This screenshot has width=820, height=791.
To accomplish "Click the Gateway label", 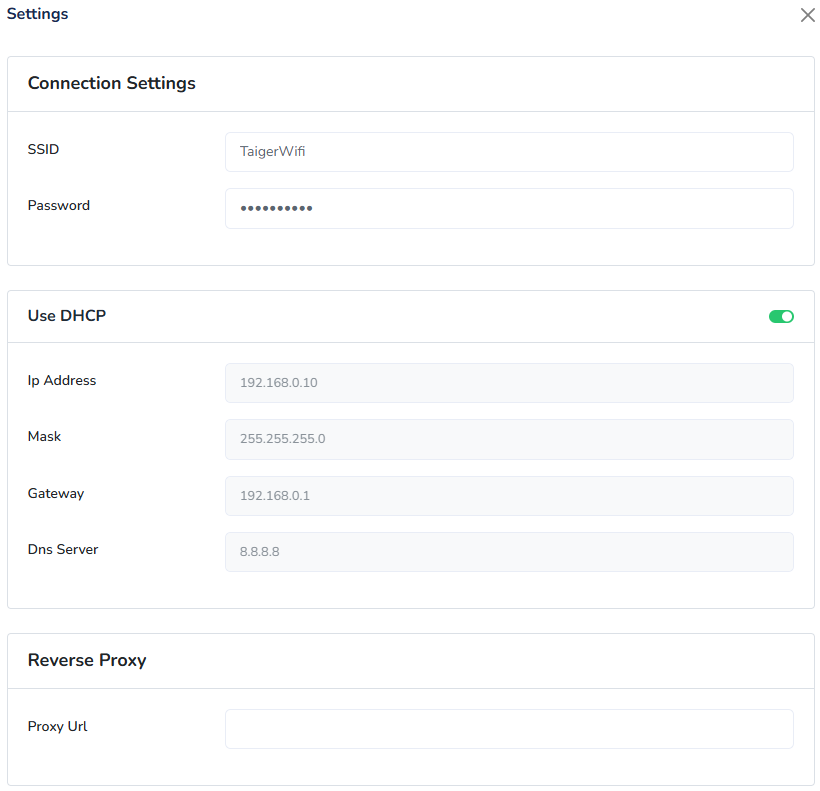I will click(x=56, y=493).
